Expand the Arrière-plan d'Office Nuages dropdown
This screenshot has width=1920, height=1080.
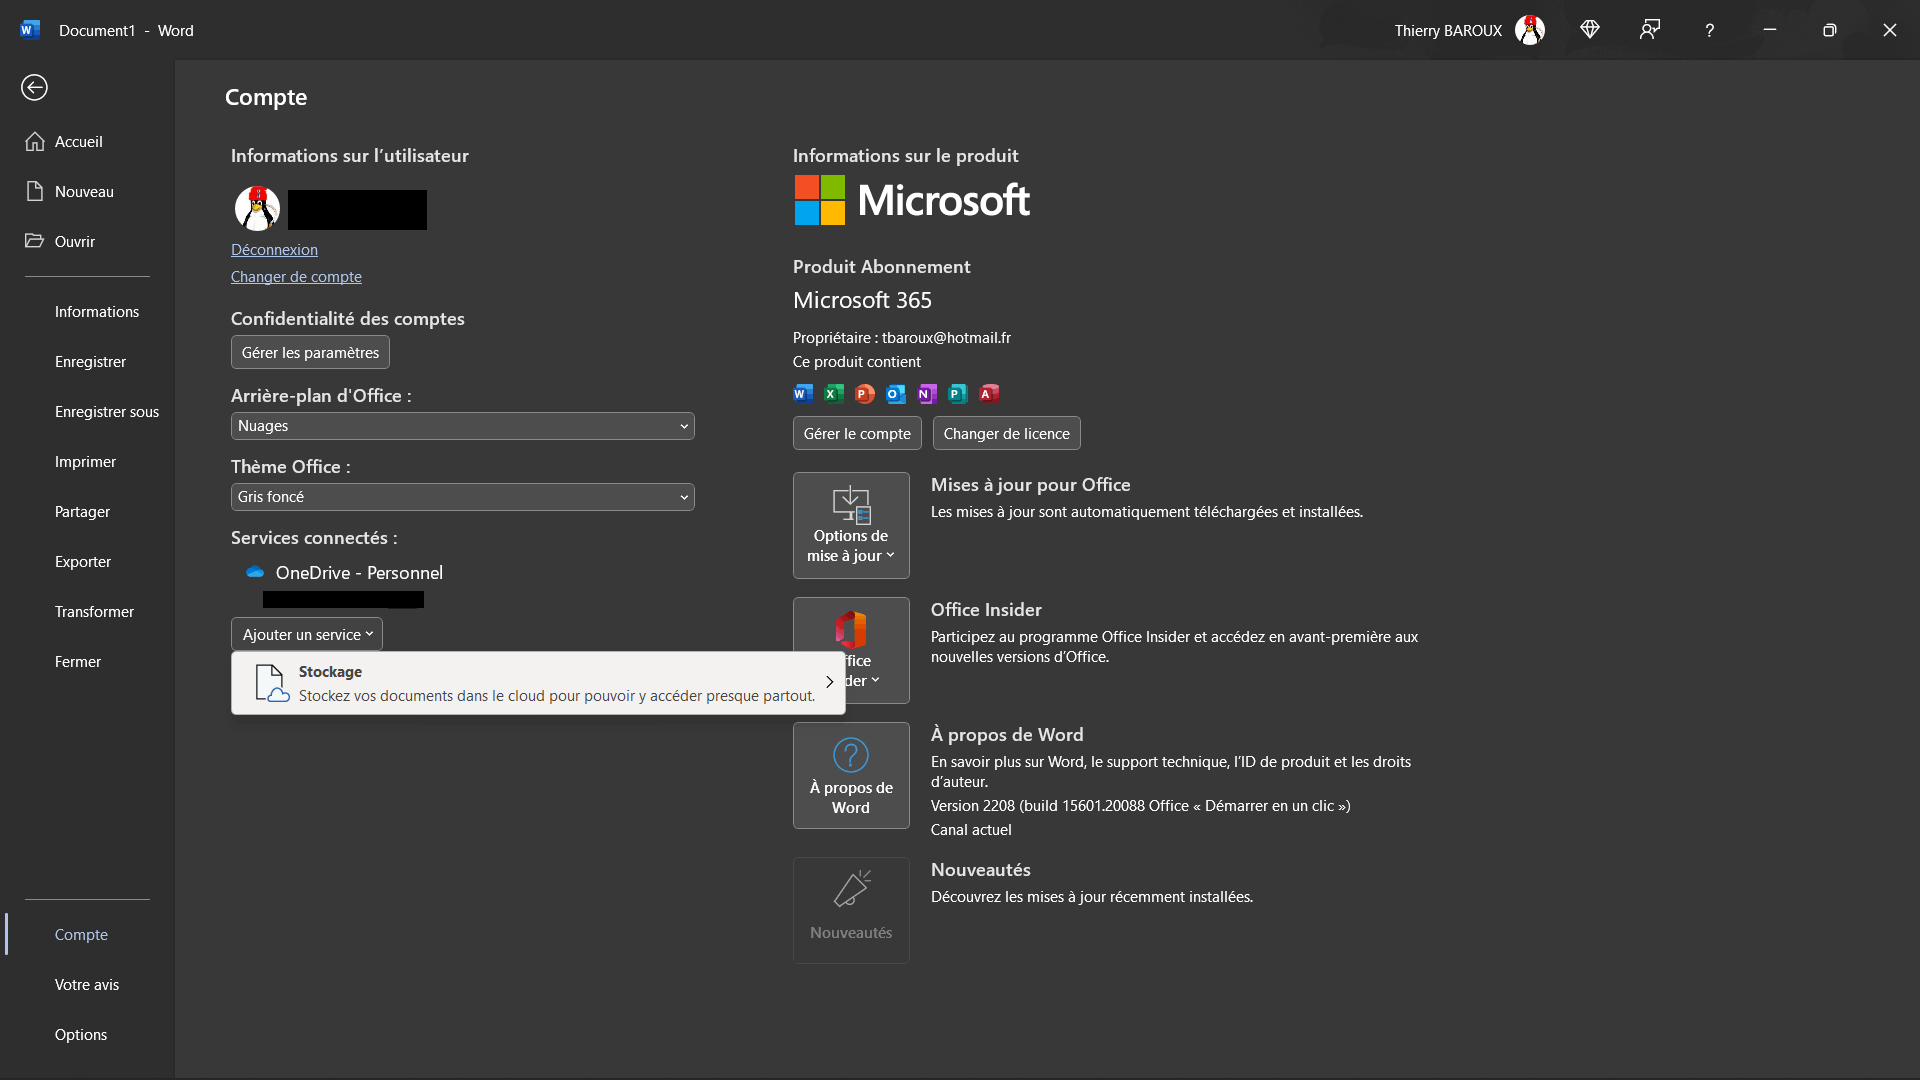coord(462,426)
